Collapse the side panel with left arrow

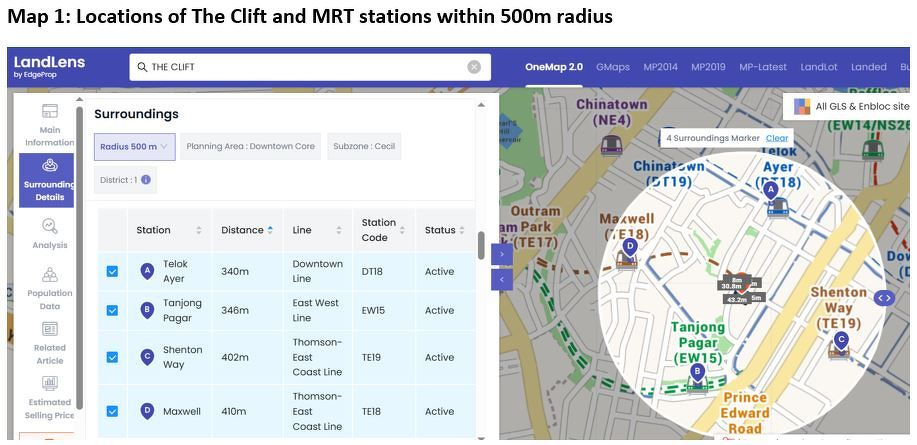502,280
